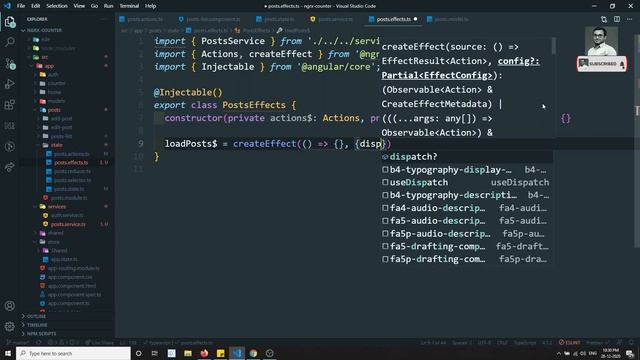
Task: Collapse the NGRX-COUNTER root folder
Action: point(43,30)
